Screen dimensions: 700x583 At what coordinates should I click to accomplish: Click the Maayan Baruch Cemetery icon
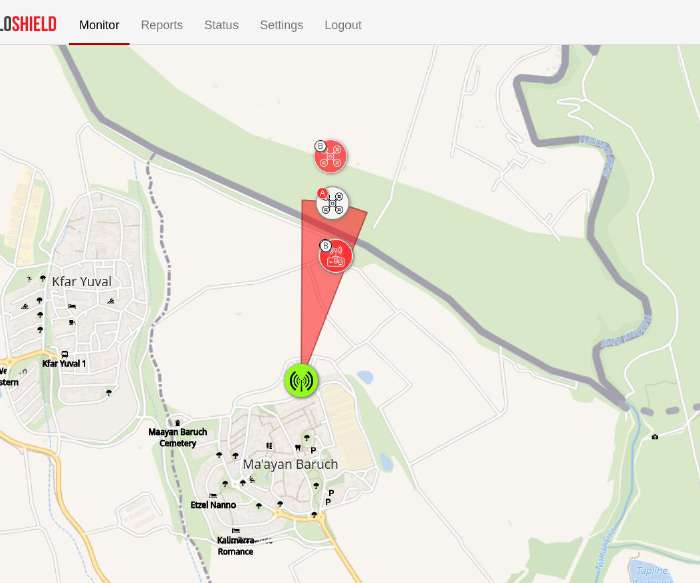coord(178,423)
